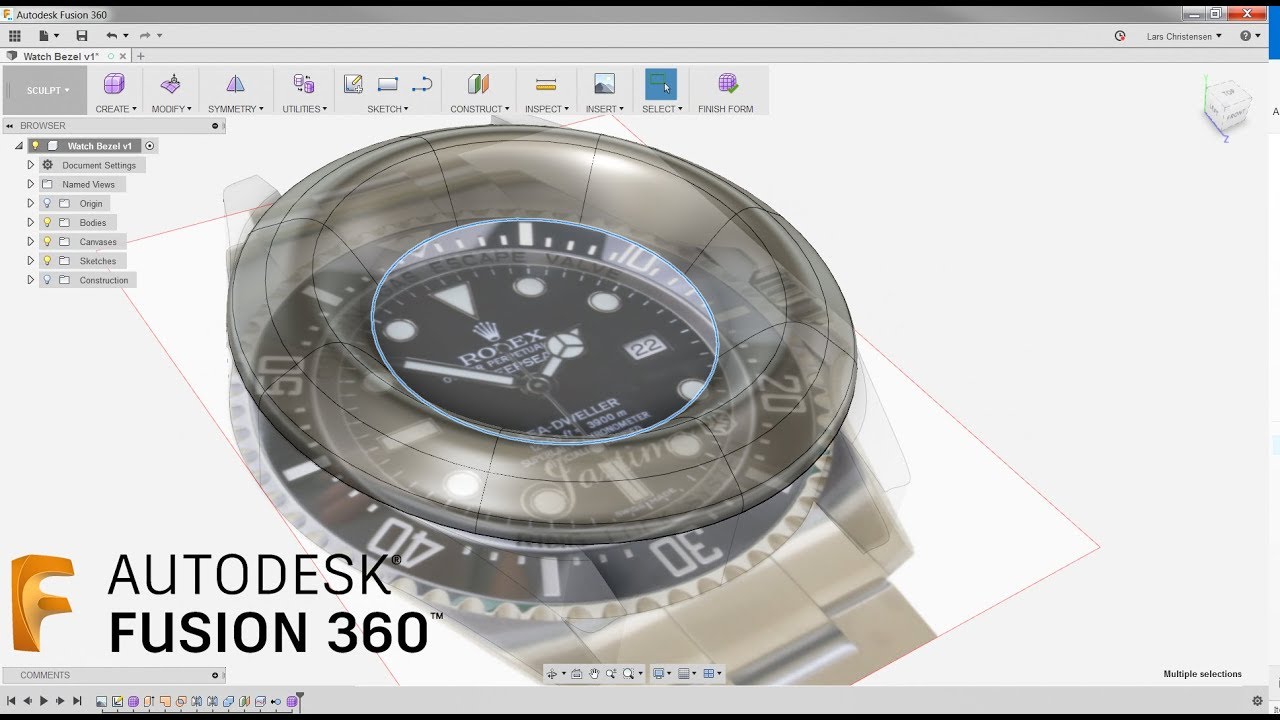Close the Watch Bezel v1 tab

tap(124, 56)
